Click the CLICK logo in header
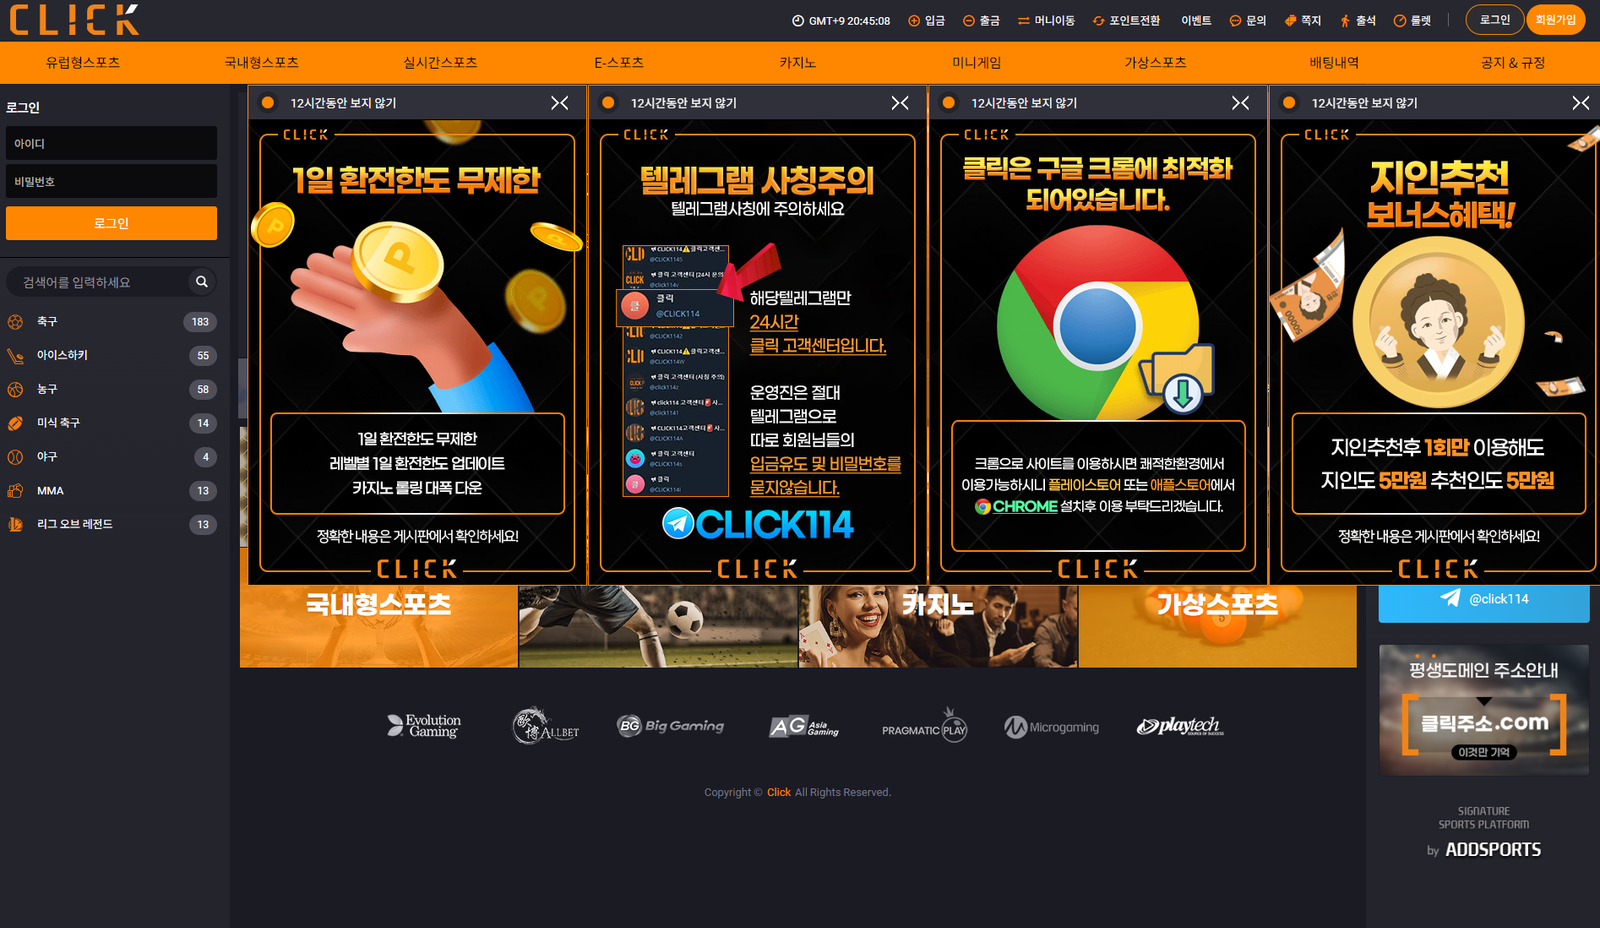 [x=74, y=20]
